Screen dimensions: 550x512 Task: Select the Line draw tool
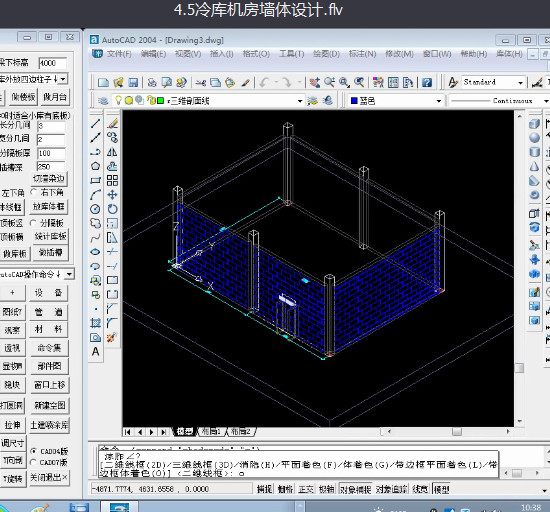click(95, 123)
